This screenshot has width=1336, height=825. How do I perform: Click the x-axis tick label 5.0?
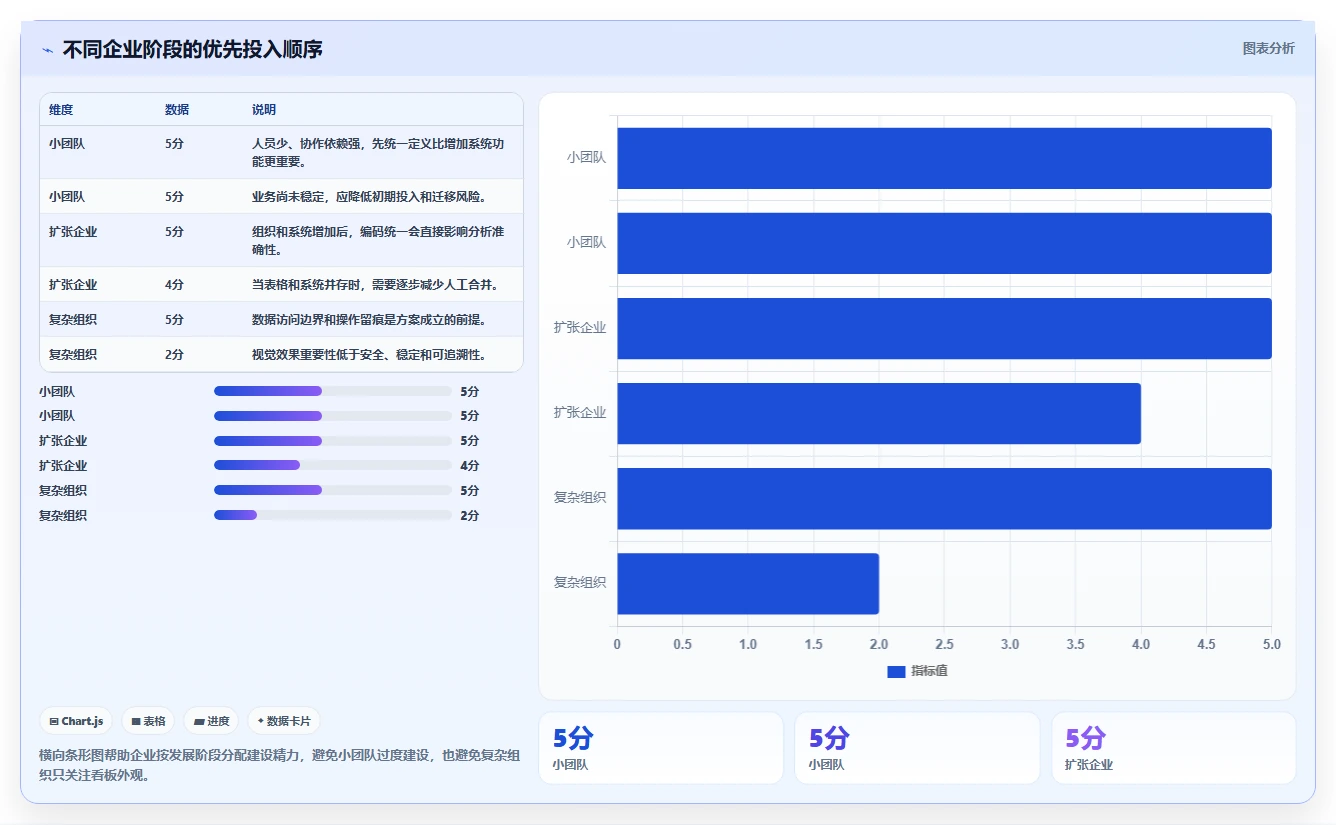click(1271, 644)
